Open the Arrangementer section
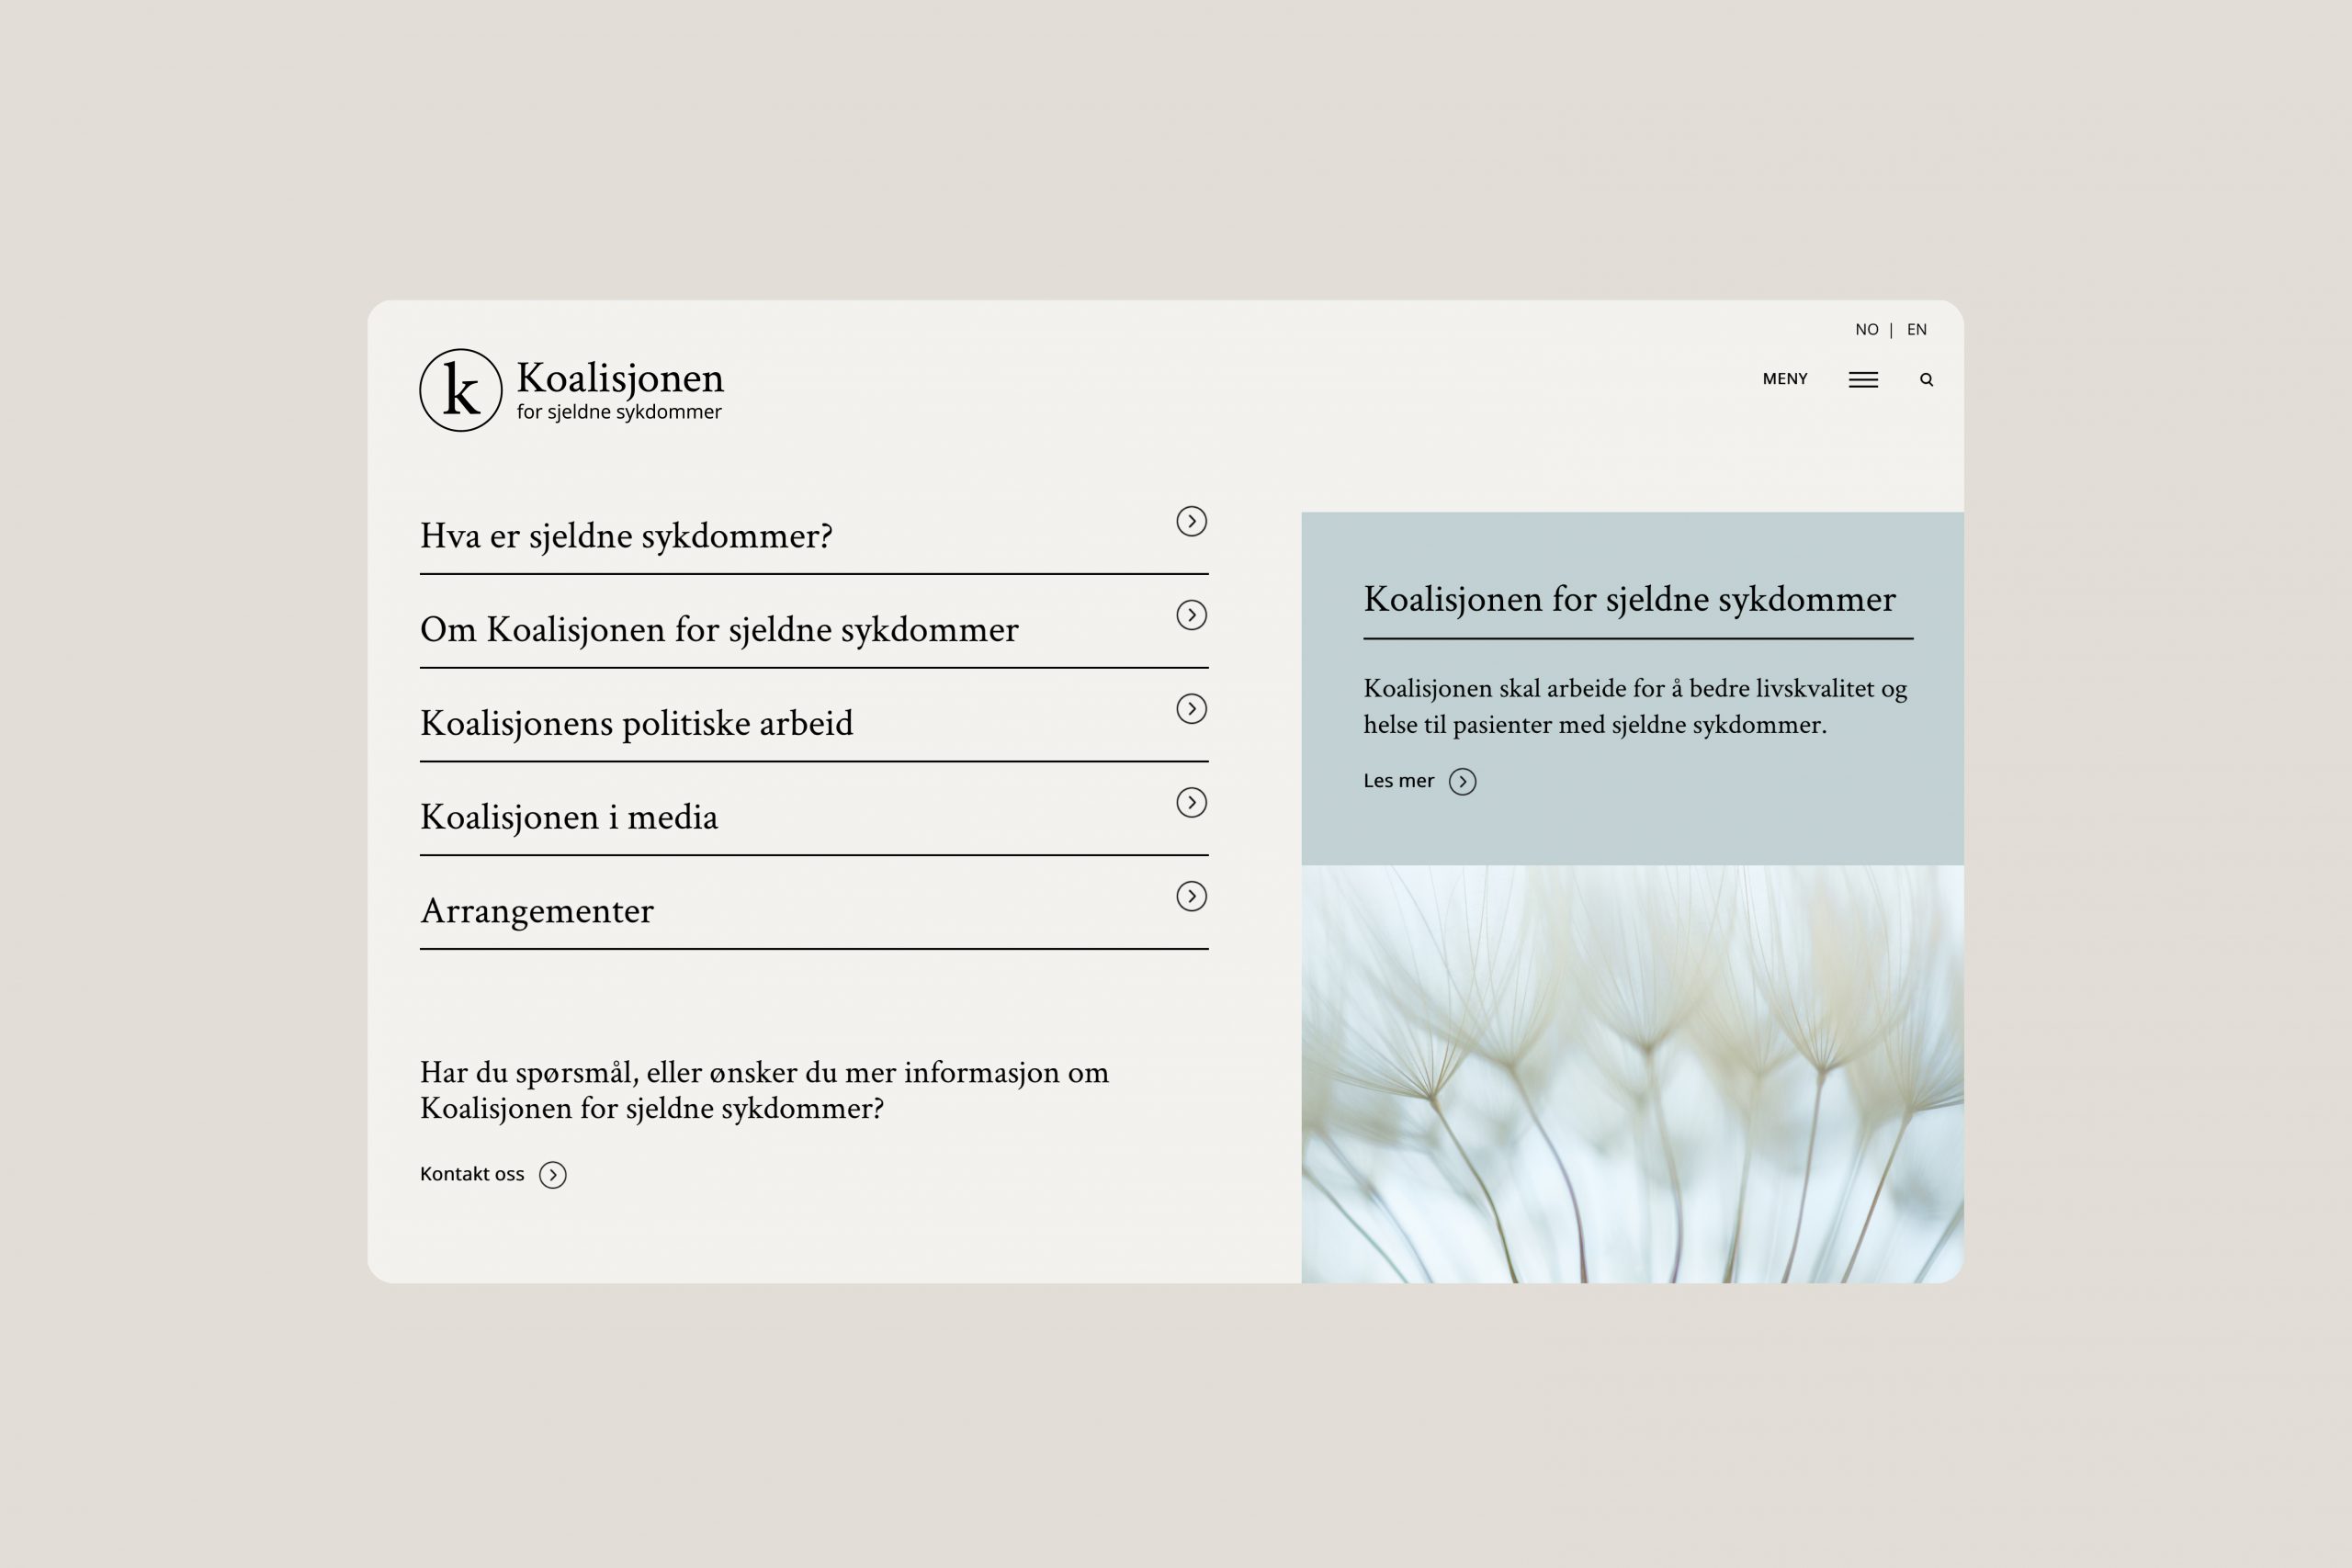The width and height of the screenshot is (2352, 1568). (537, 911)
